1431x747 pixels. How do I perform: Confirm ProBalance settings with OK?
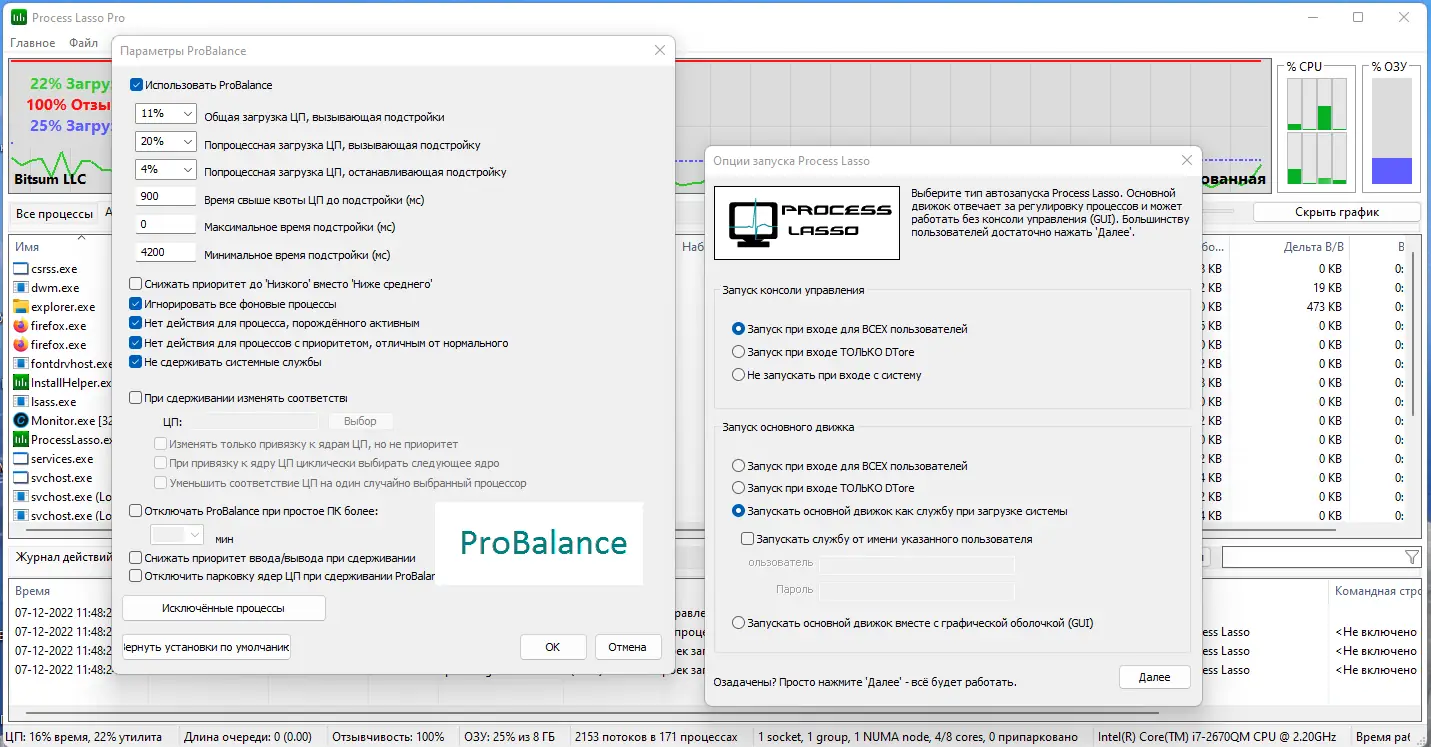(553, 647)
